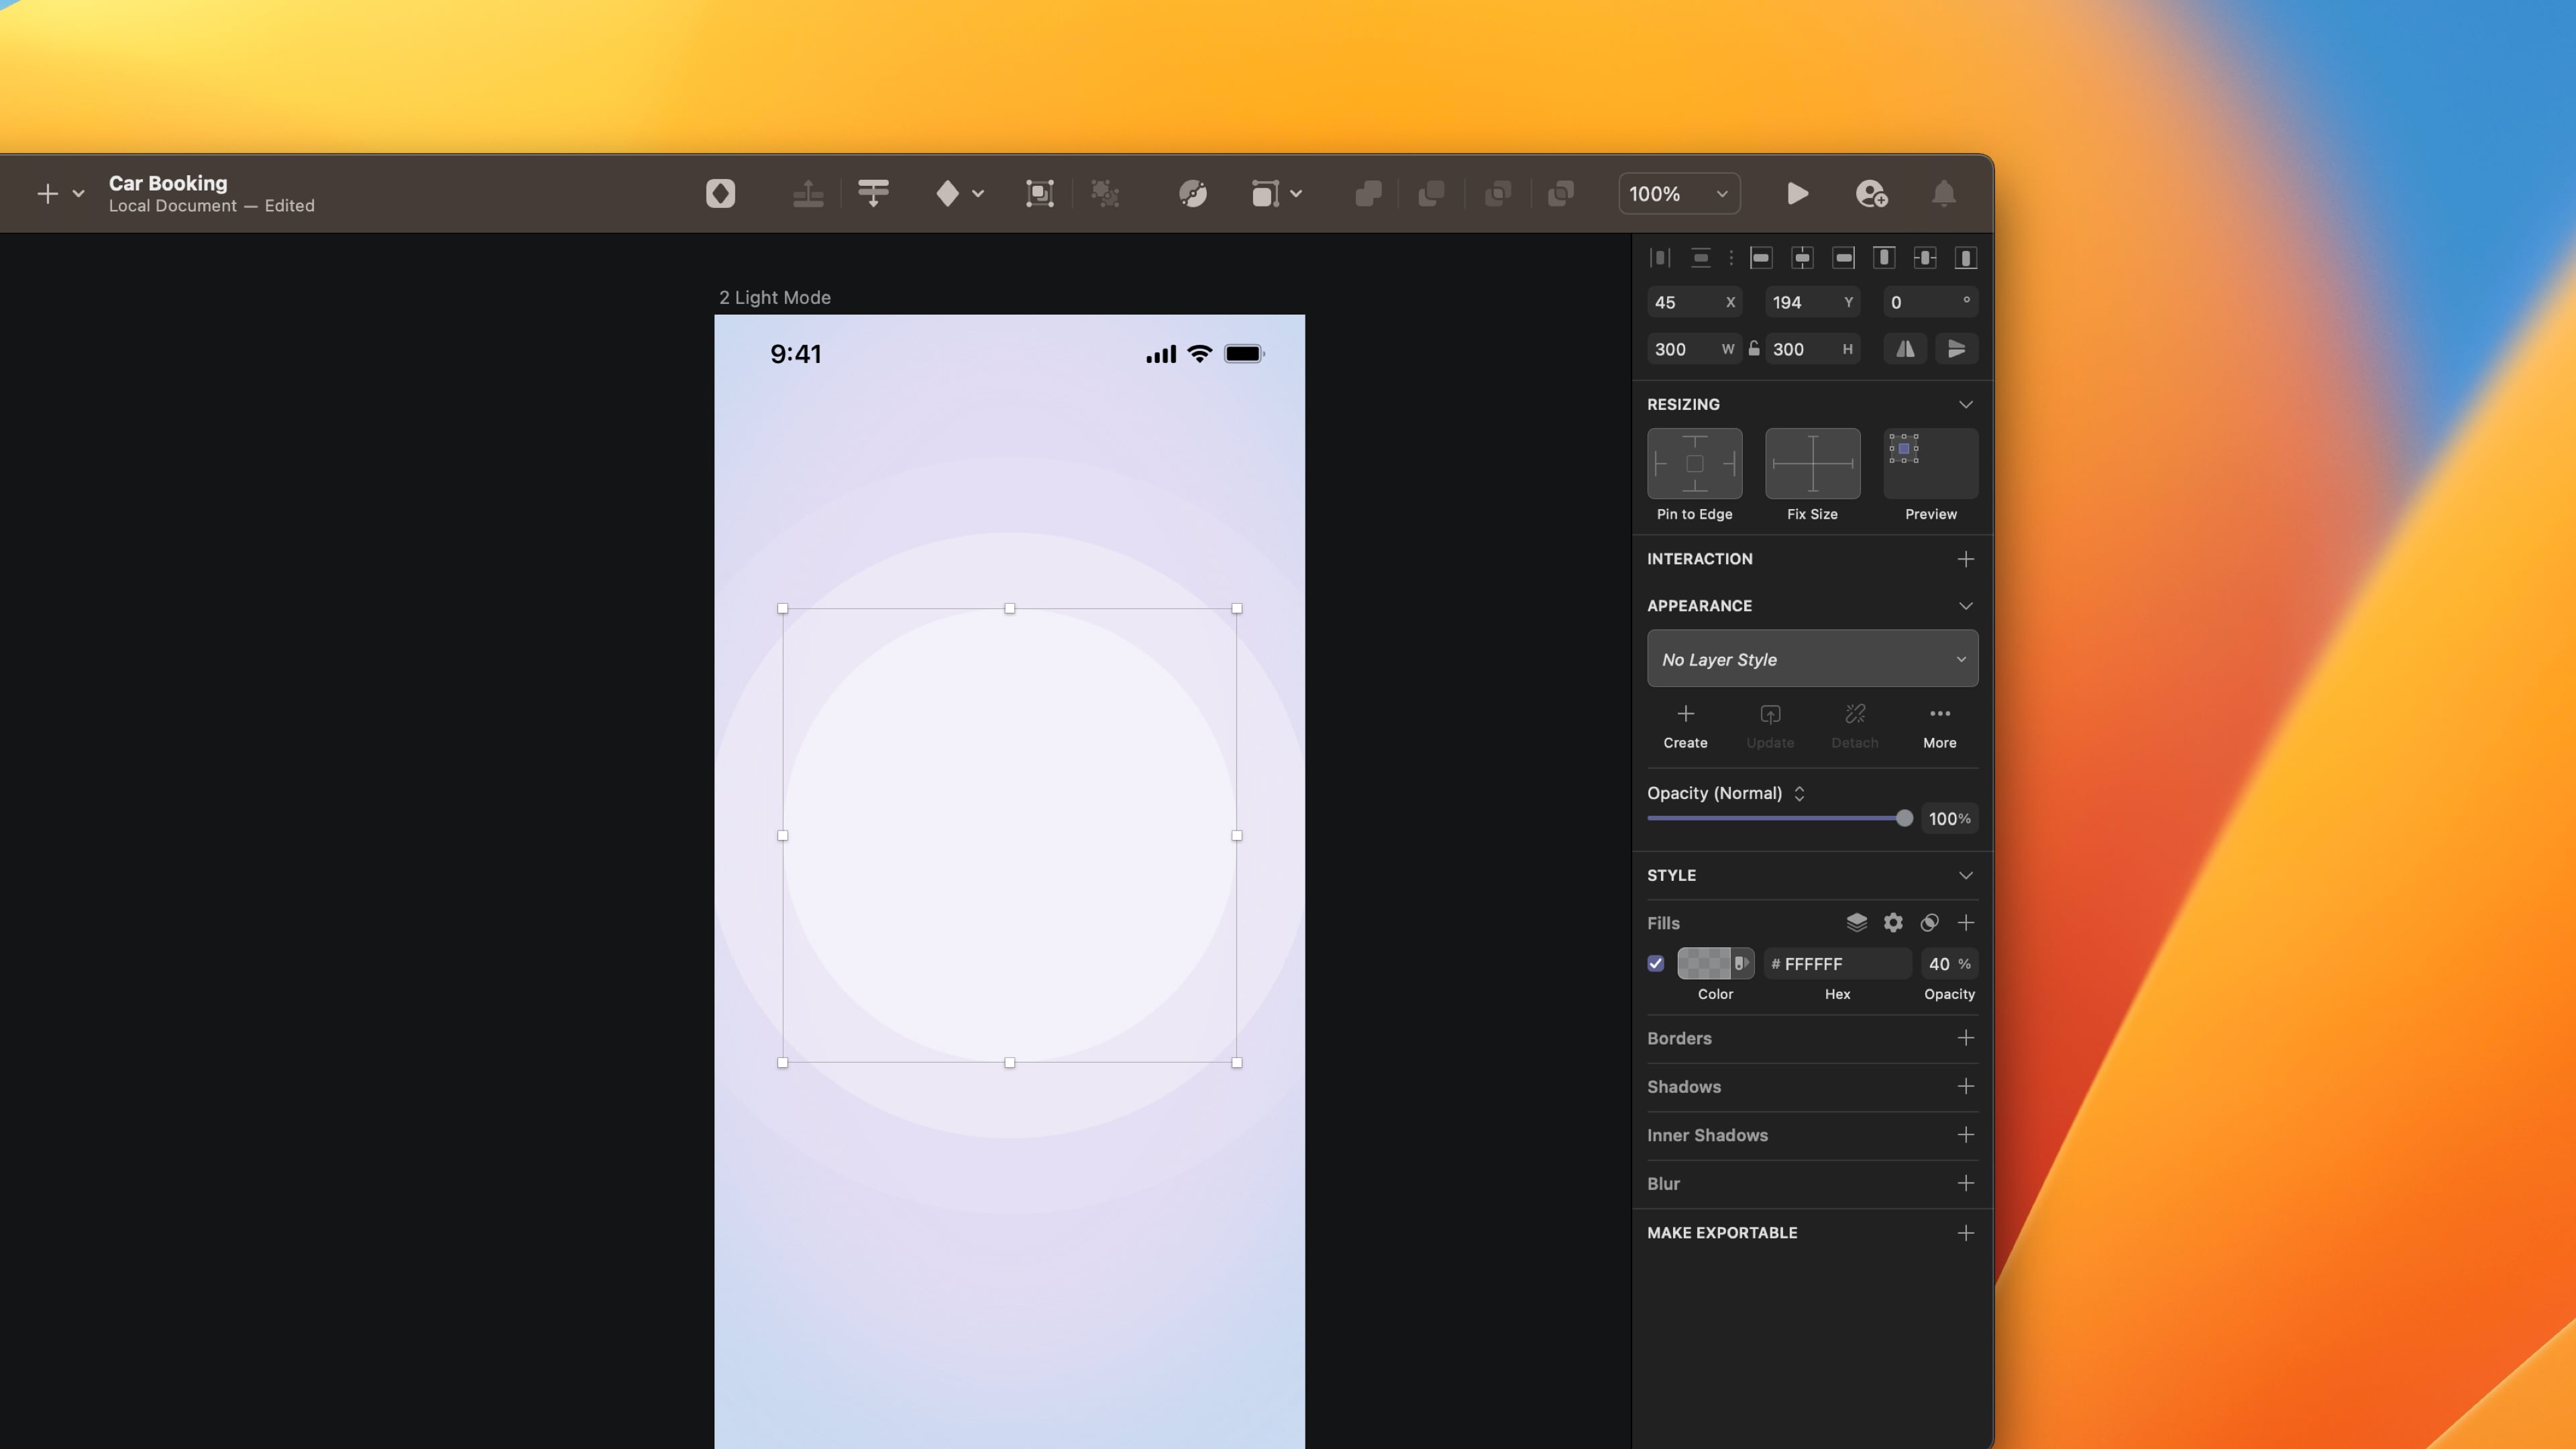Collapse the Resizing section chevron
Screen dimensions: 2576x1449
1965,404
